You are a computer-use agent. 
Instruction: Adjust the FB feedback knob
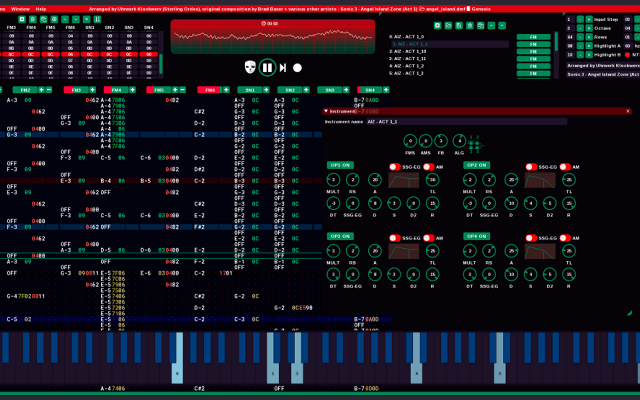(440, 141)
